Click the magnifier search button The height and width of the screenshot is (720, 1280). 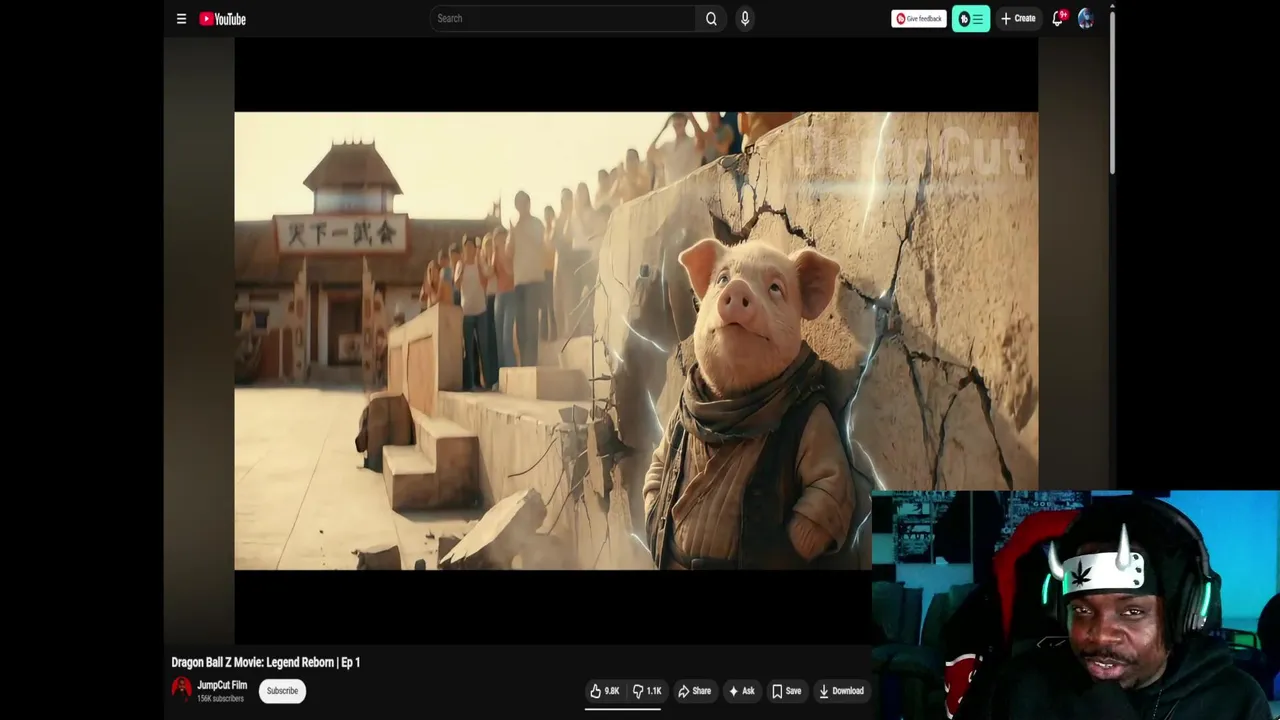click(x=711, y=18)
